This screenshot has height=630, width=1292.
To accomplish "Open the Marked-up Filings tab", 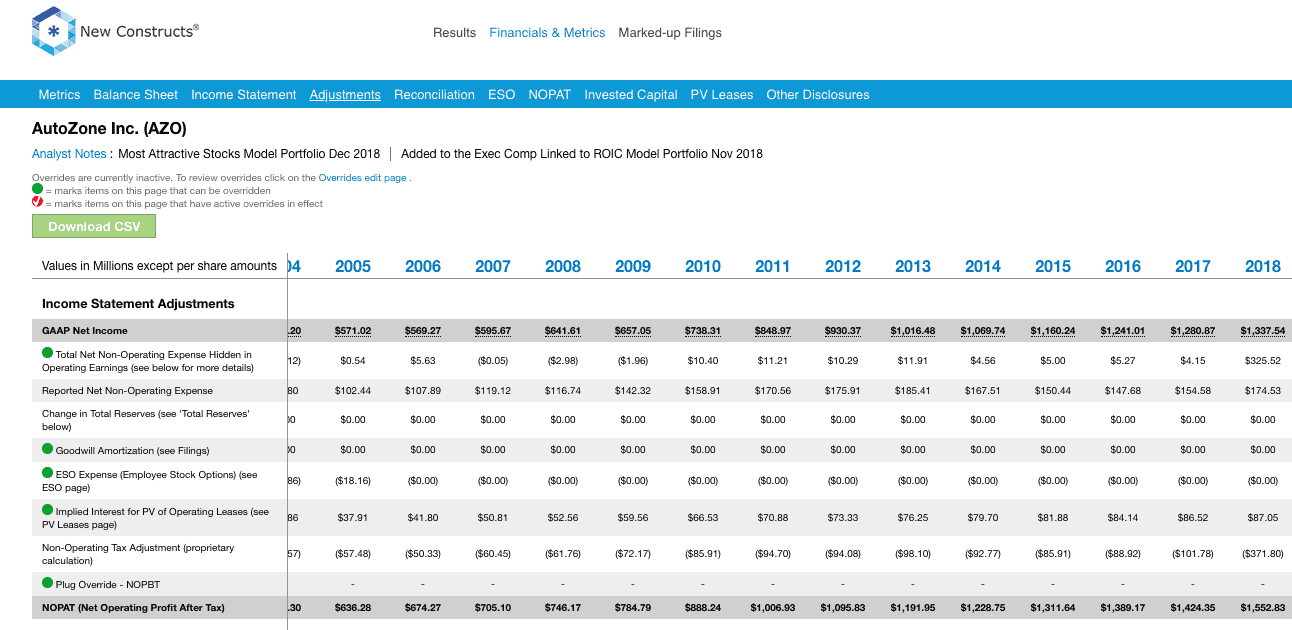I will click(670, 33).
